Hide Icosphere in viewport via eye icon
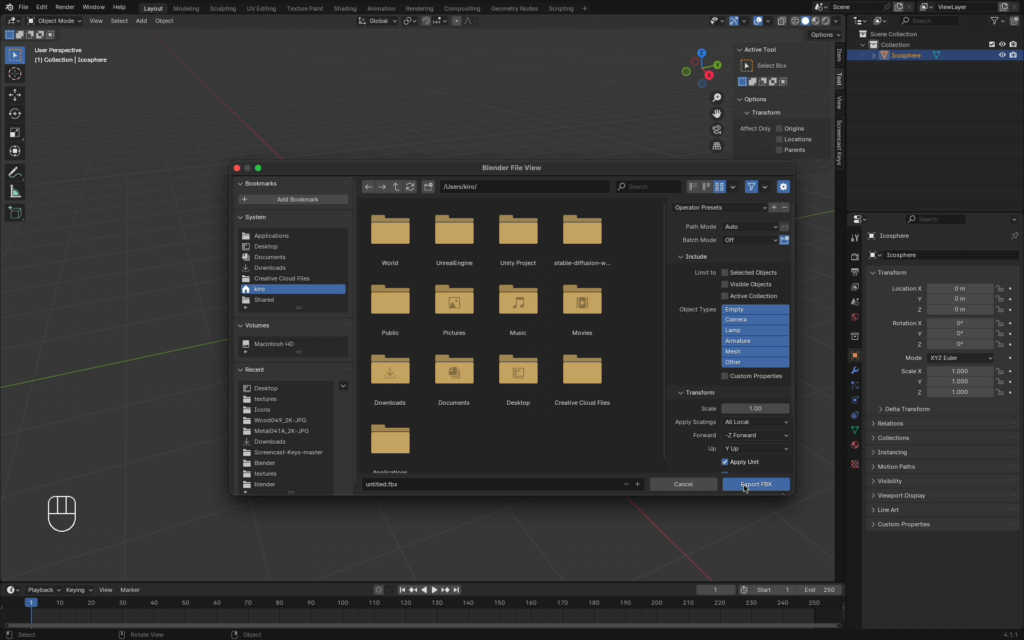 pos(1002,56)
